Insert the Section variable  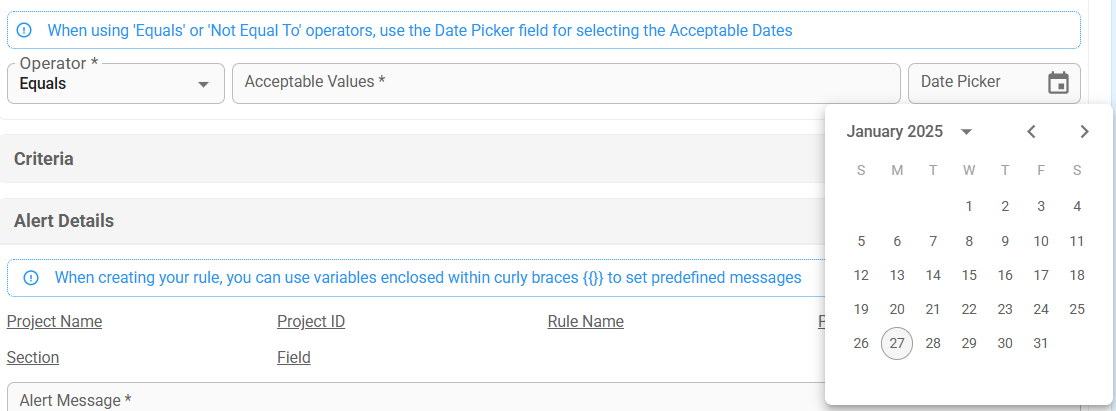point(33,358)
